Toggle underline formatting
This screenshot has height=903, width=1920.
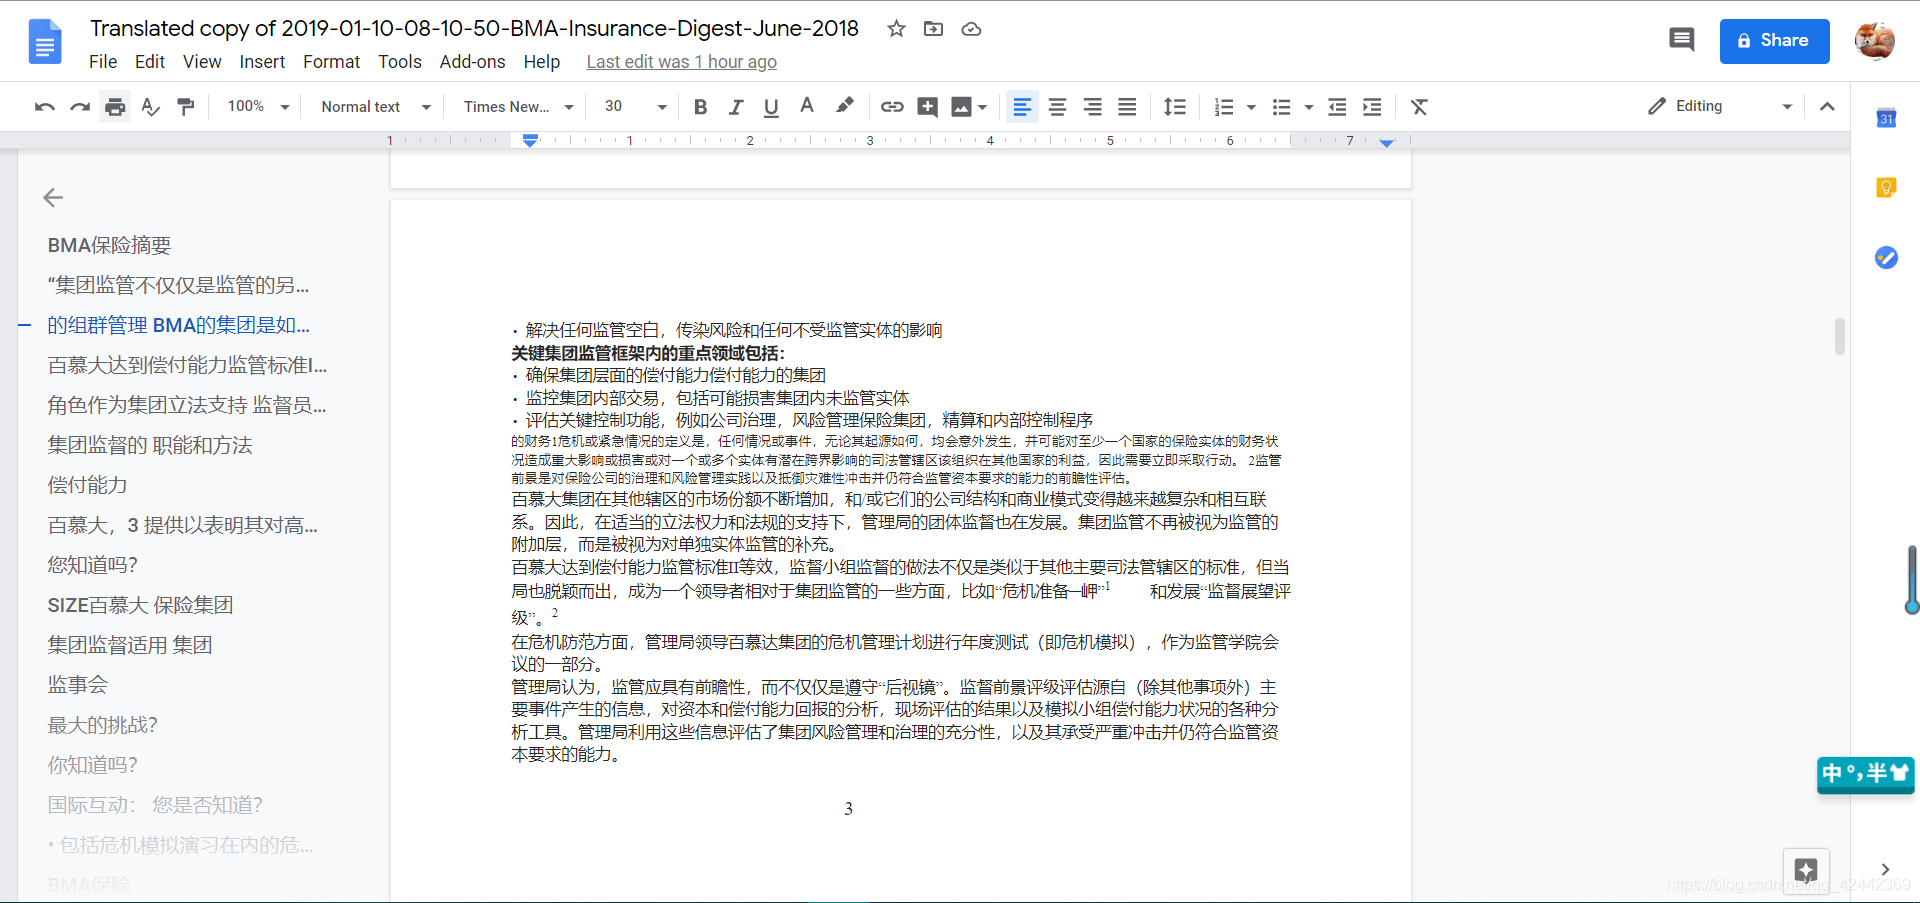(x=771, y=107)
